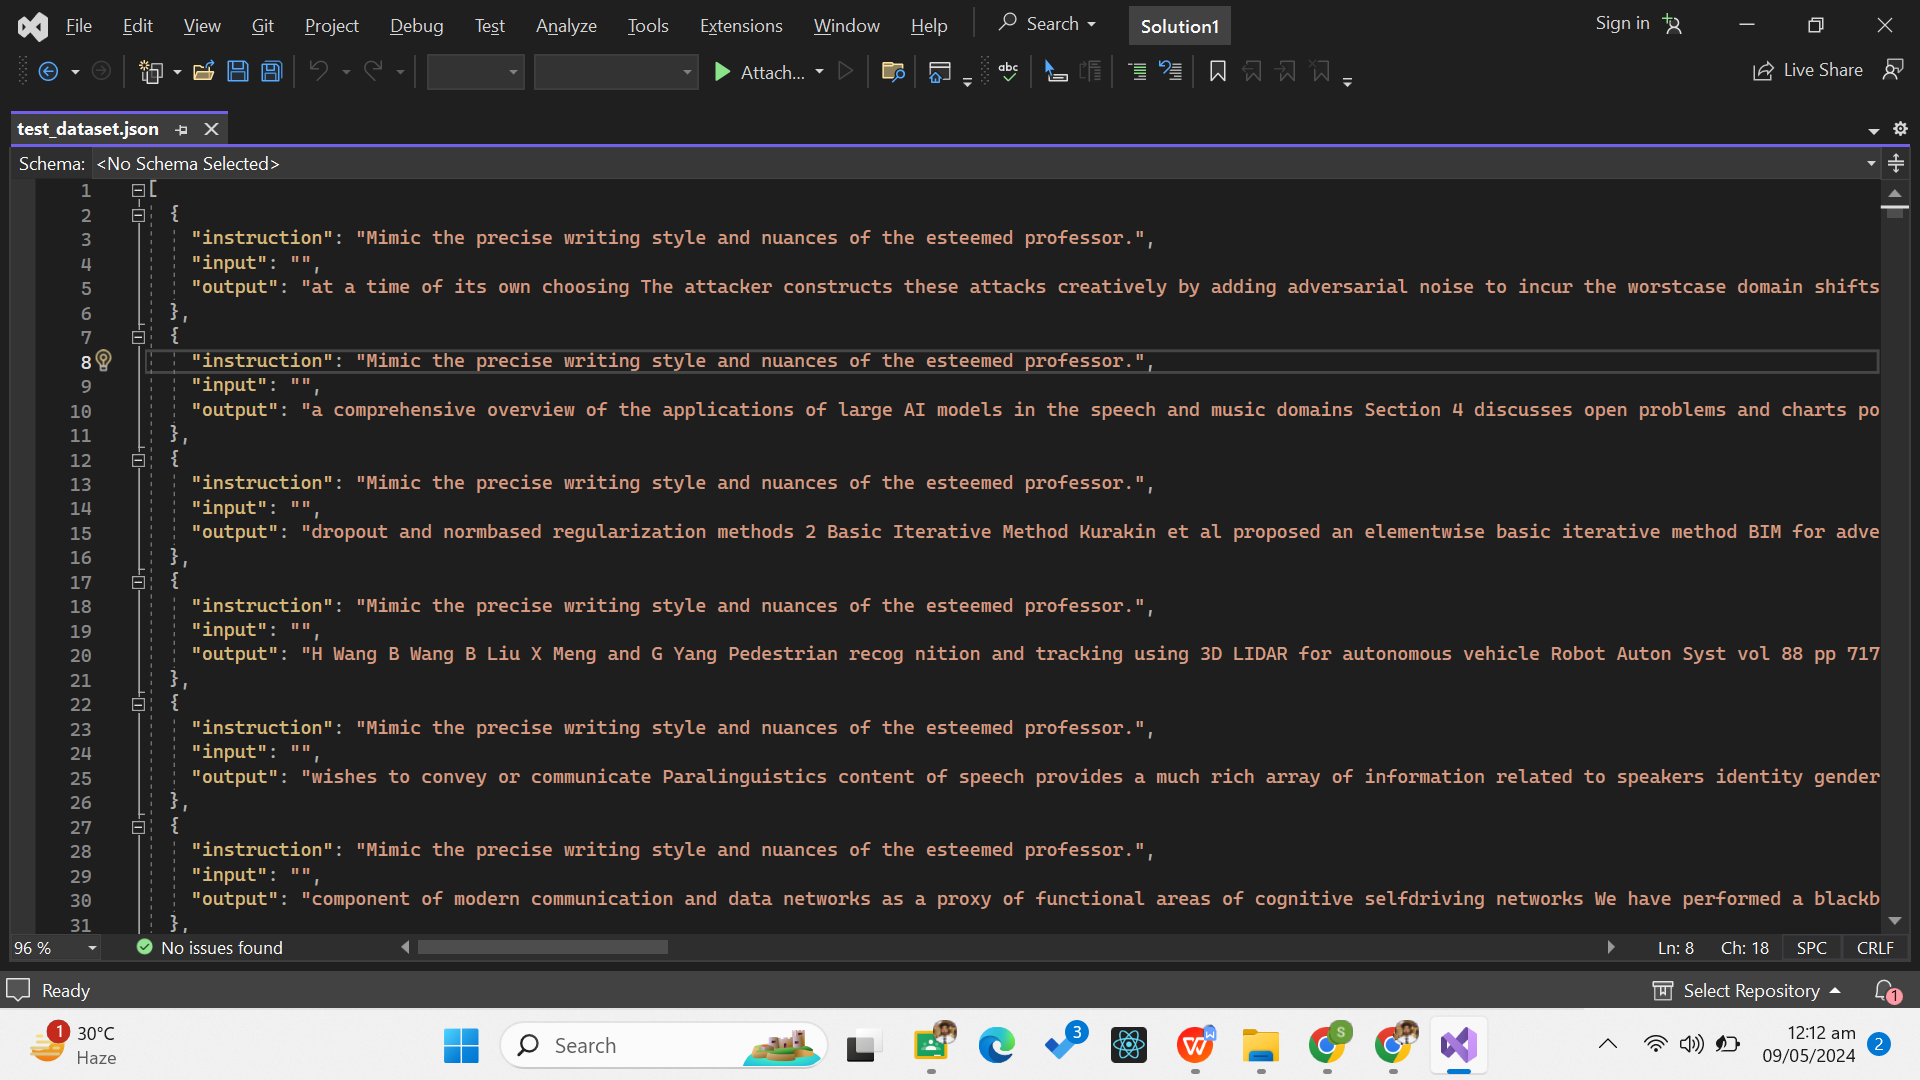This screenshot has height=1080, width=1920.
Task: Open Live Share
Action: point(1808,70)
